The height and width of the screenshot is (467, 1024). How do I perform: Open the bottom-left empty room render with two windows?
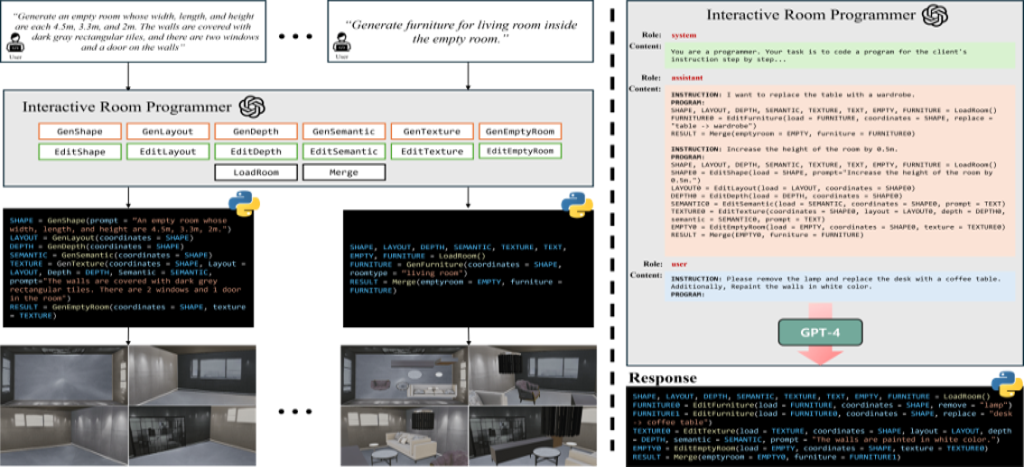click(x=65, y=435)
